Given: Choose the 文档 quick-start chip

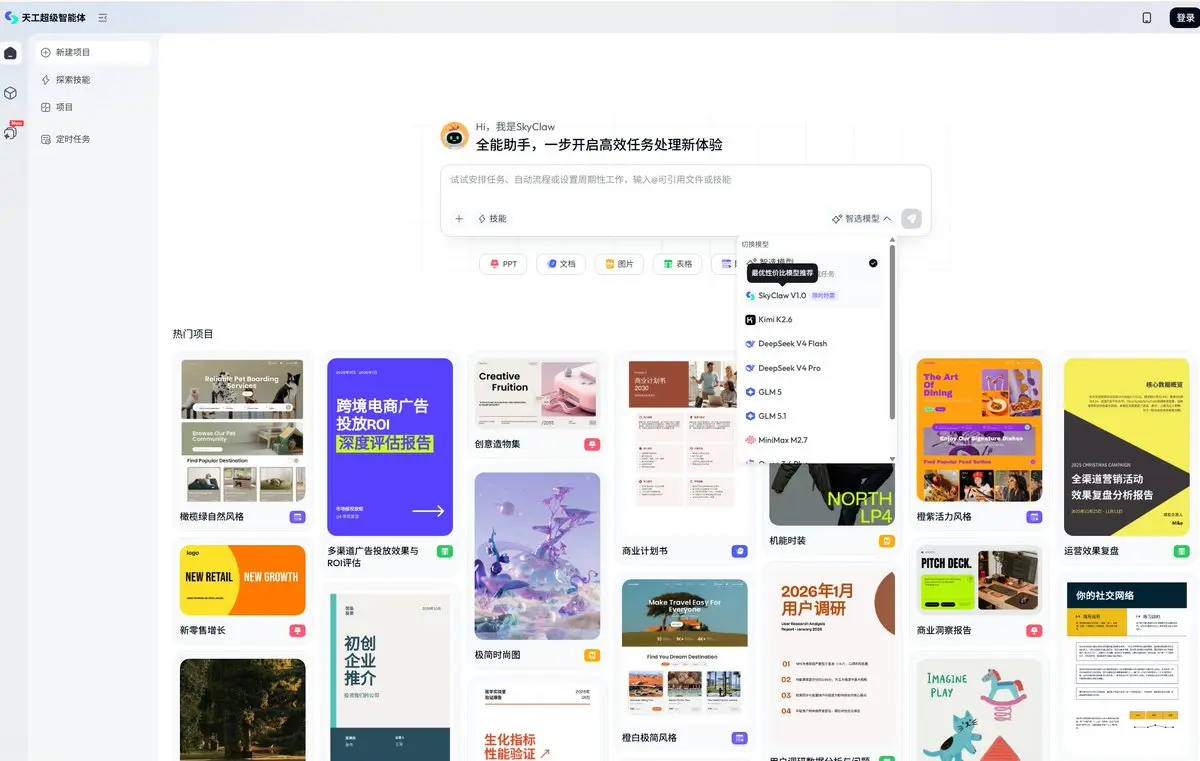Looking at the screenshot, I should pyautogui.click(x=561, y=264).
